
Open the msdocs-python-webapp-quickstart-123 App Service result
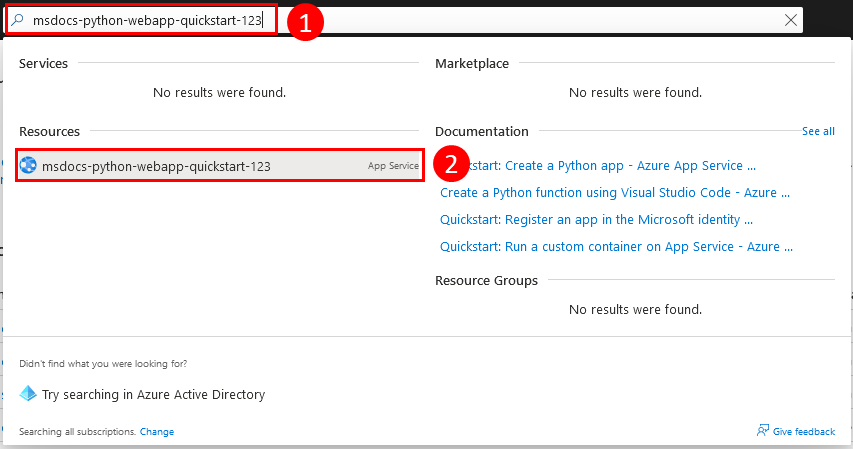[x=220, y=165]
